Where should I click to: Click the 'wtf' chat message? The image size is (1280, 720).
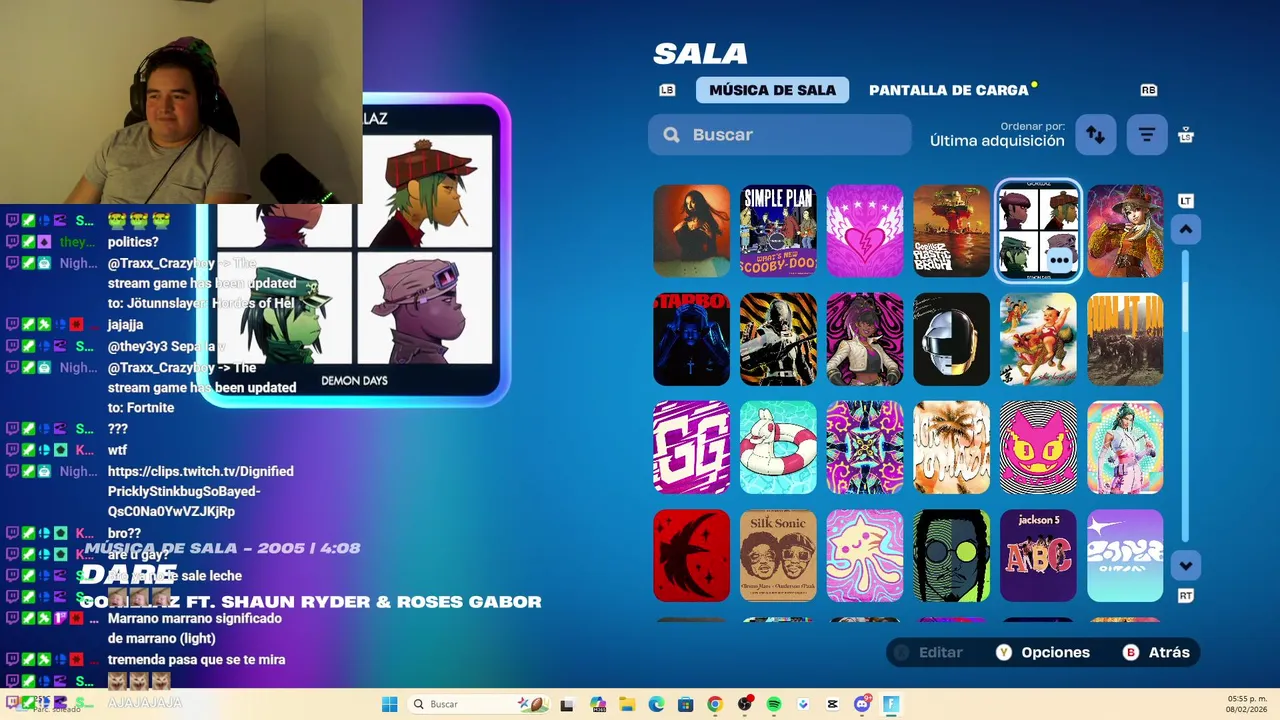point(117,450)
